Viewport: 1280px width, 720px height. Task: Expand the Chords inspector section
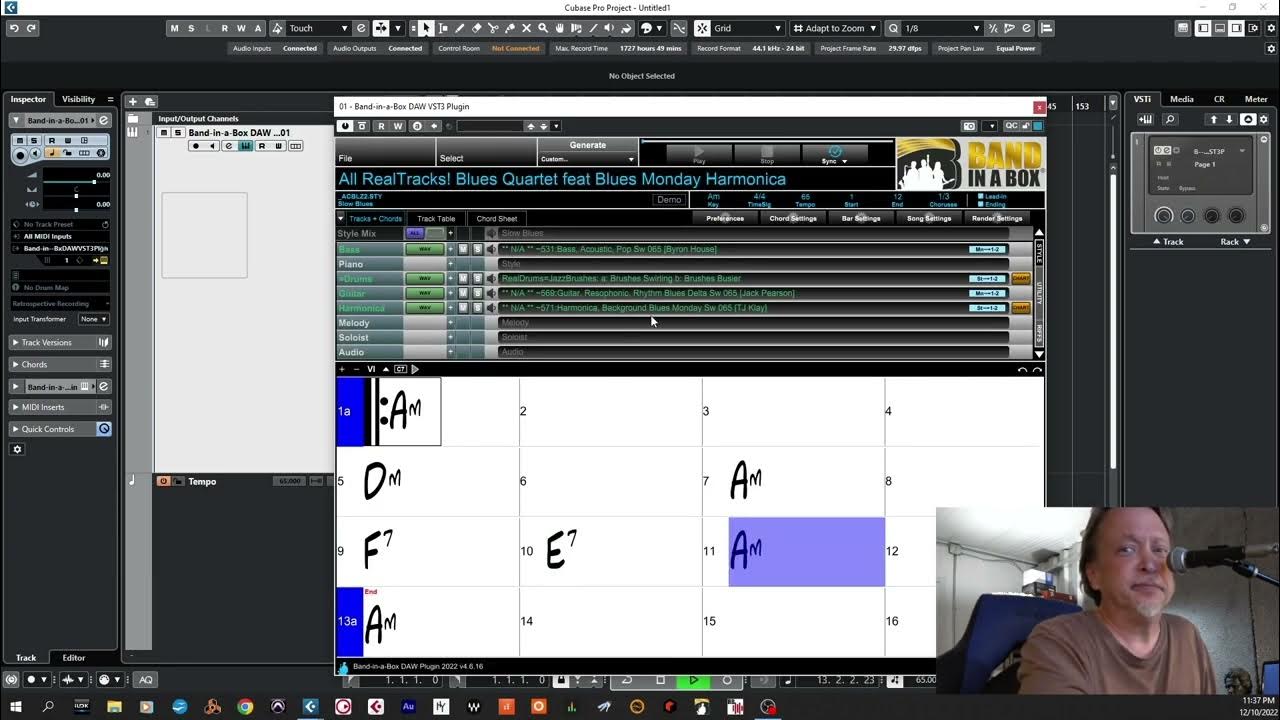pos(60,364)
